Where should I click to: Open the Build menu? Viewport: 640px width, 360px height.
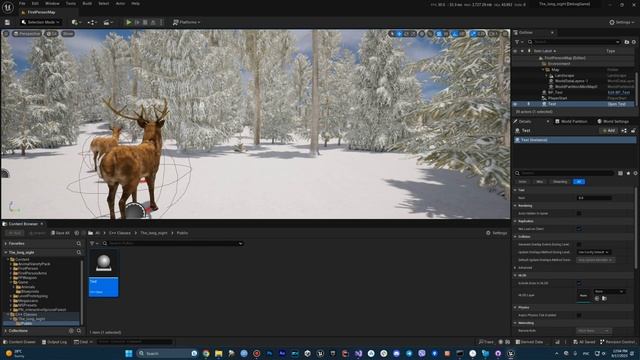(x=87, y=3)
